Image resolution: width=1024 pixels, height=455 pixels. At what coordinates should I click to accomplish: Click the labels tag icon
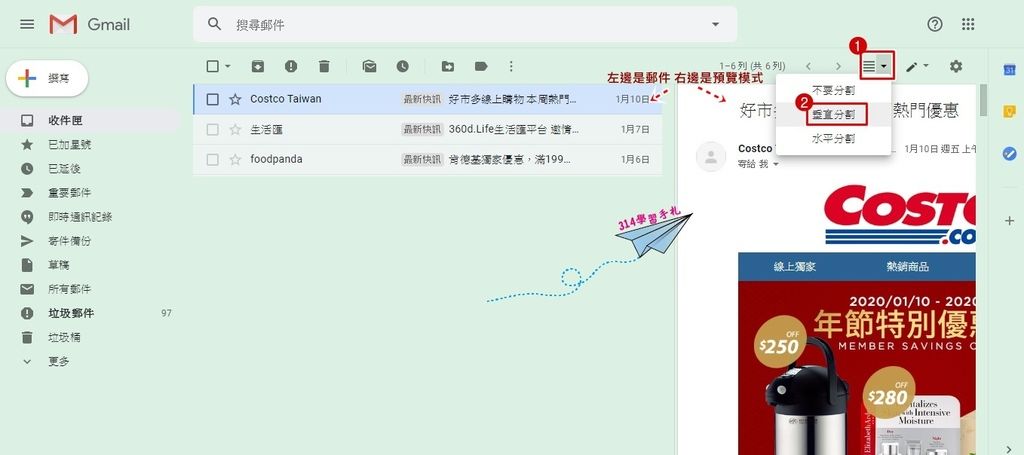point(481,66)
